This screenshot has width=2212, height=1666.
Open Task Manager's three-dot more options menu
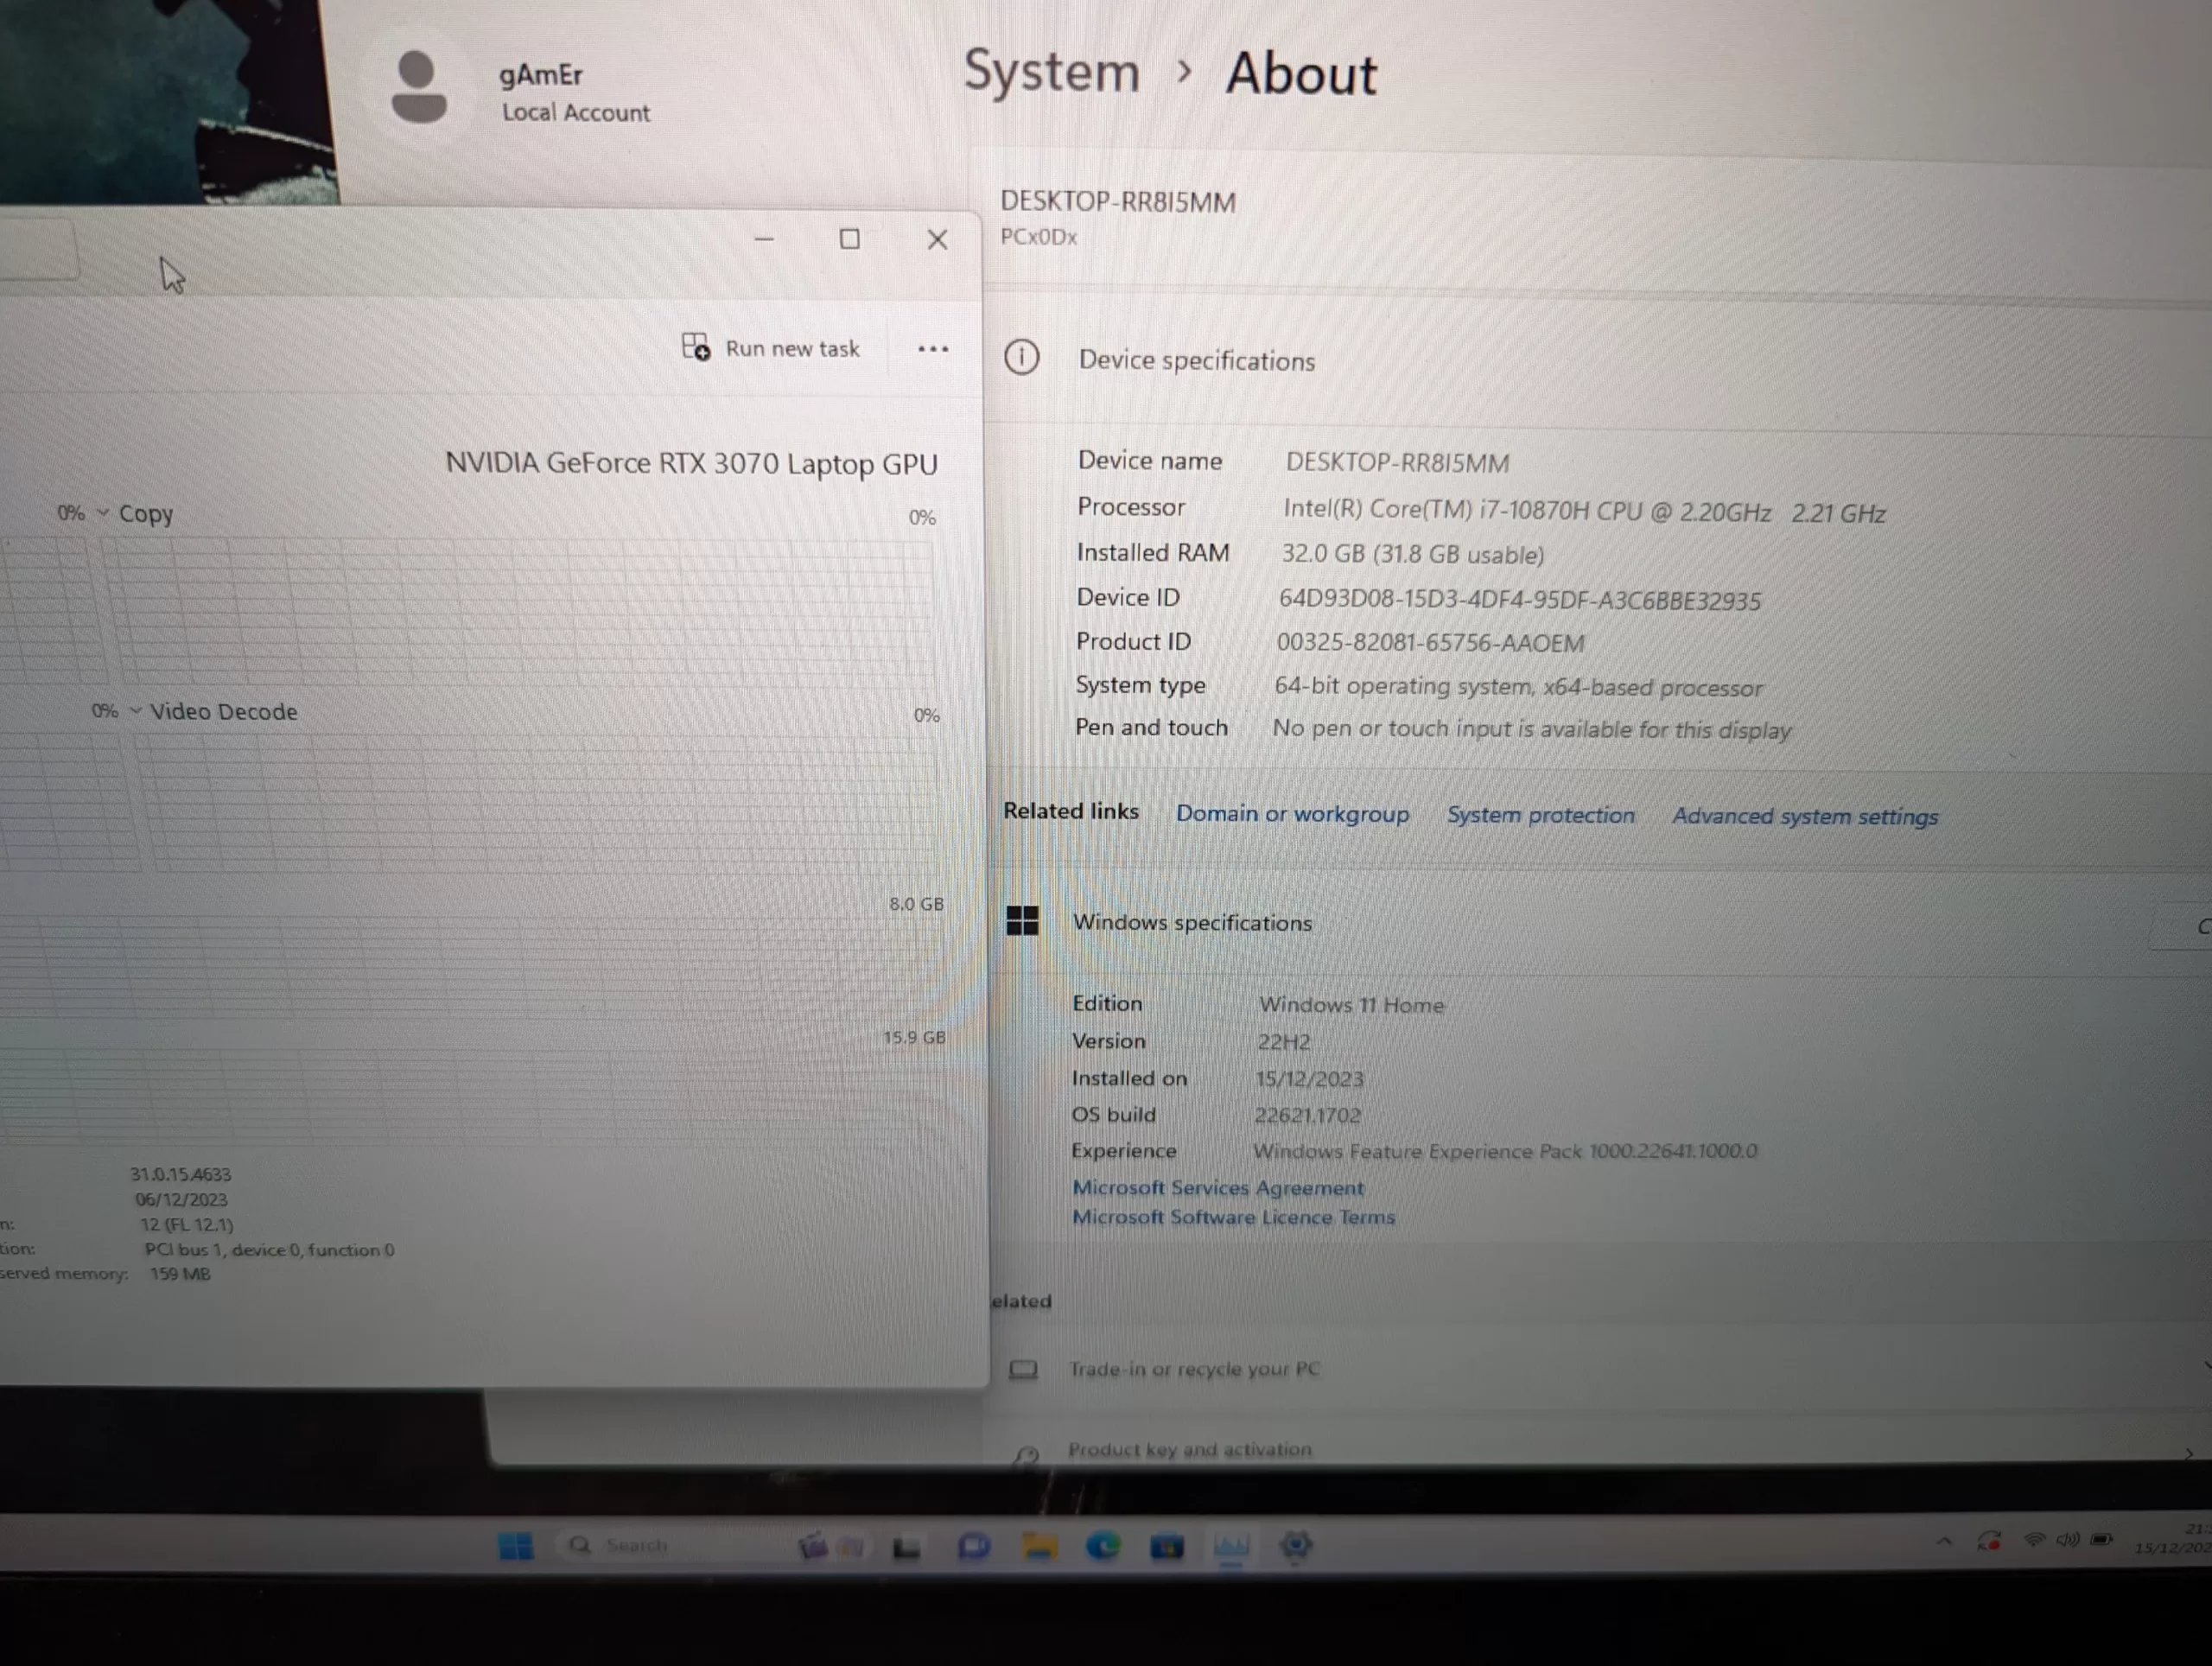(932, 349)
